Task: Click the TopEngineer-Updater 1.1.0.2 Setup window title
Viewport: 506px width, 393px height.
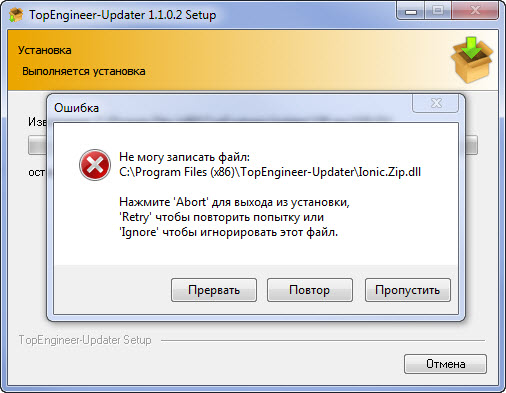Action: pos(122,15)
